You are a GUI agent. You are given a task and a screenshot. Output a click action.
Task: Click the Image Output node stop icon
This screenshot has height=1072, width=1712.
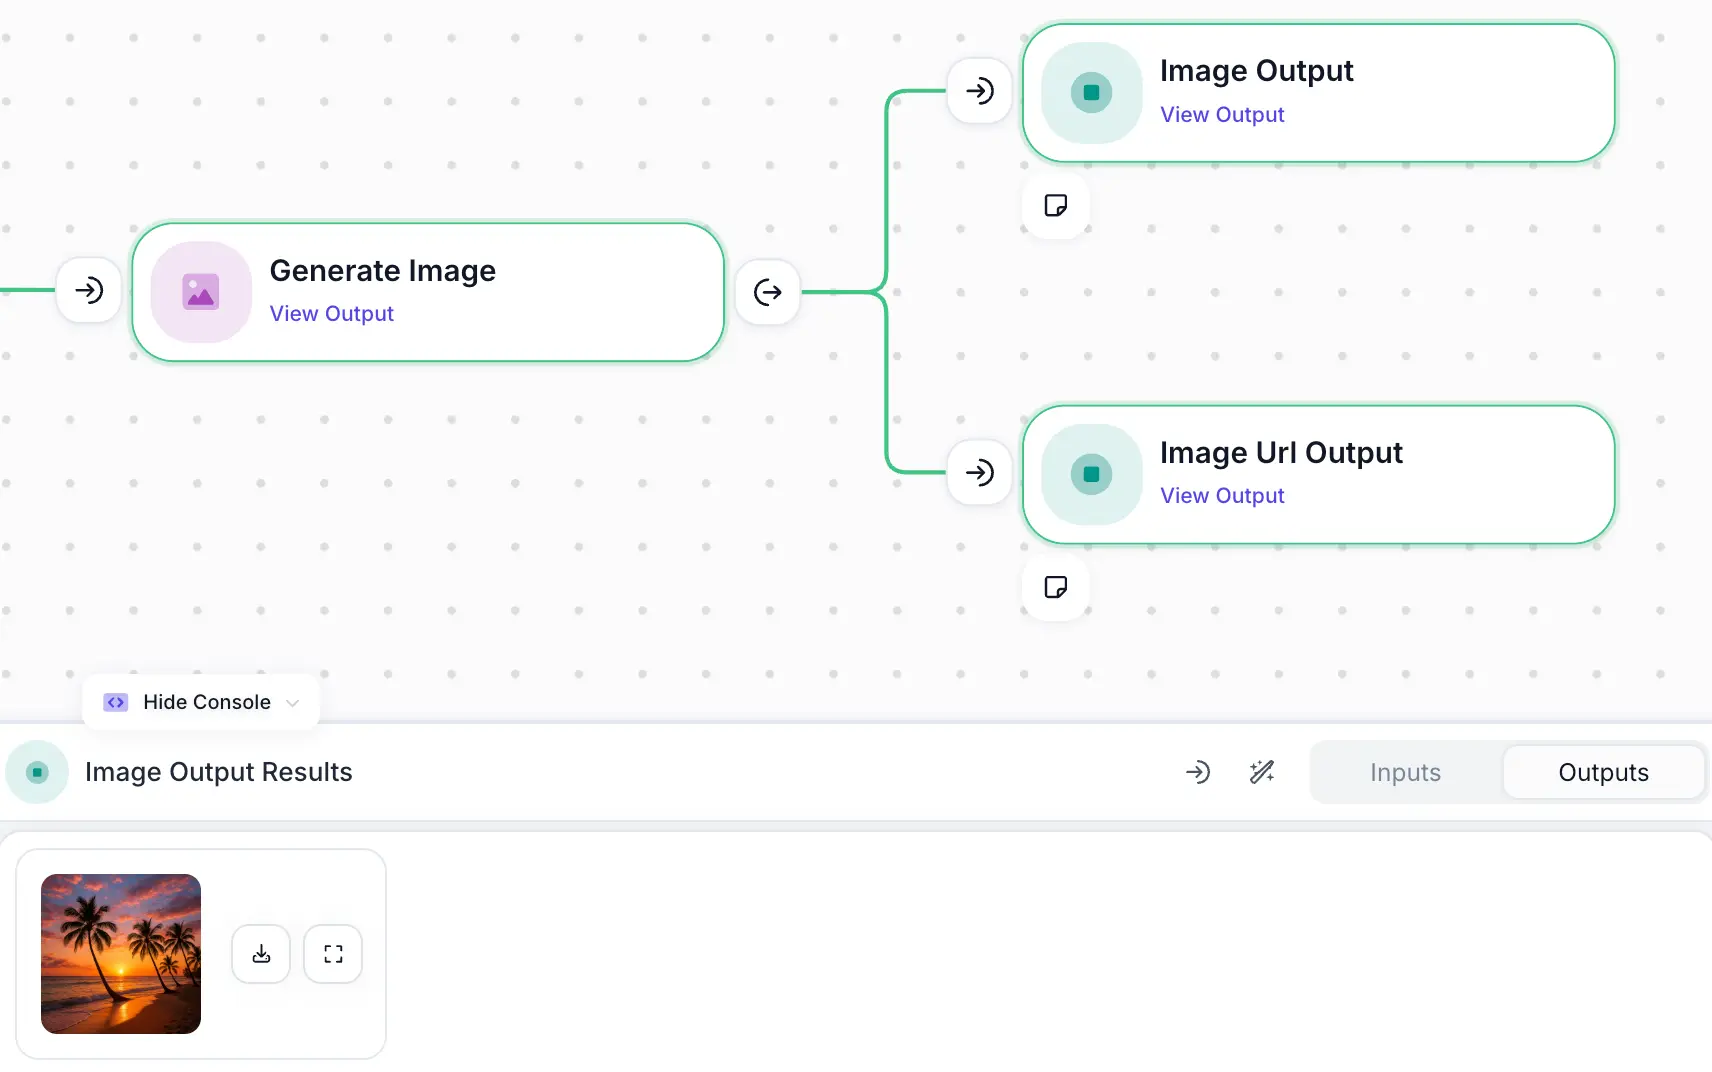(1092, 92)
